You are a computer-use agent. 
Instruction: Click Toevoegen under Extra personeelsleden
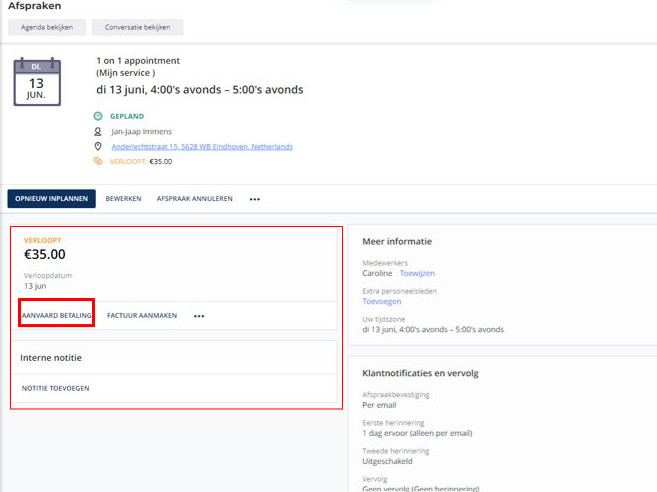point(380,300)
